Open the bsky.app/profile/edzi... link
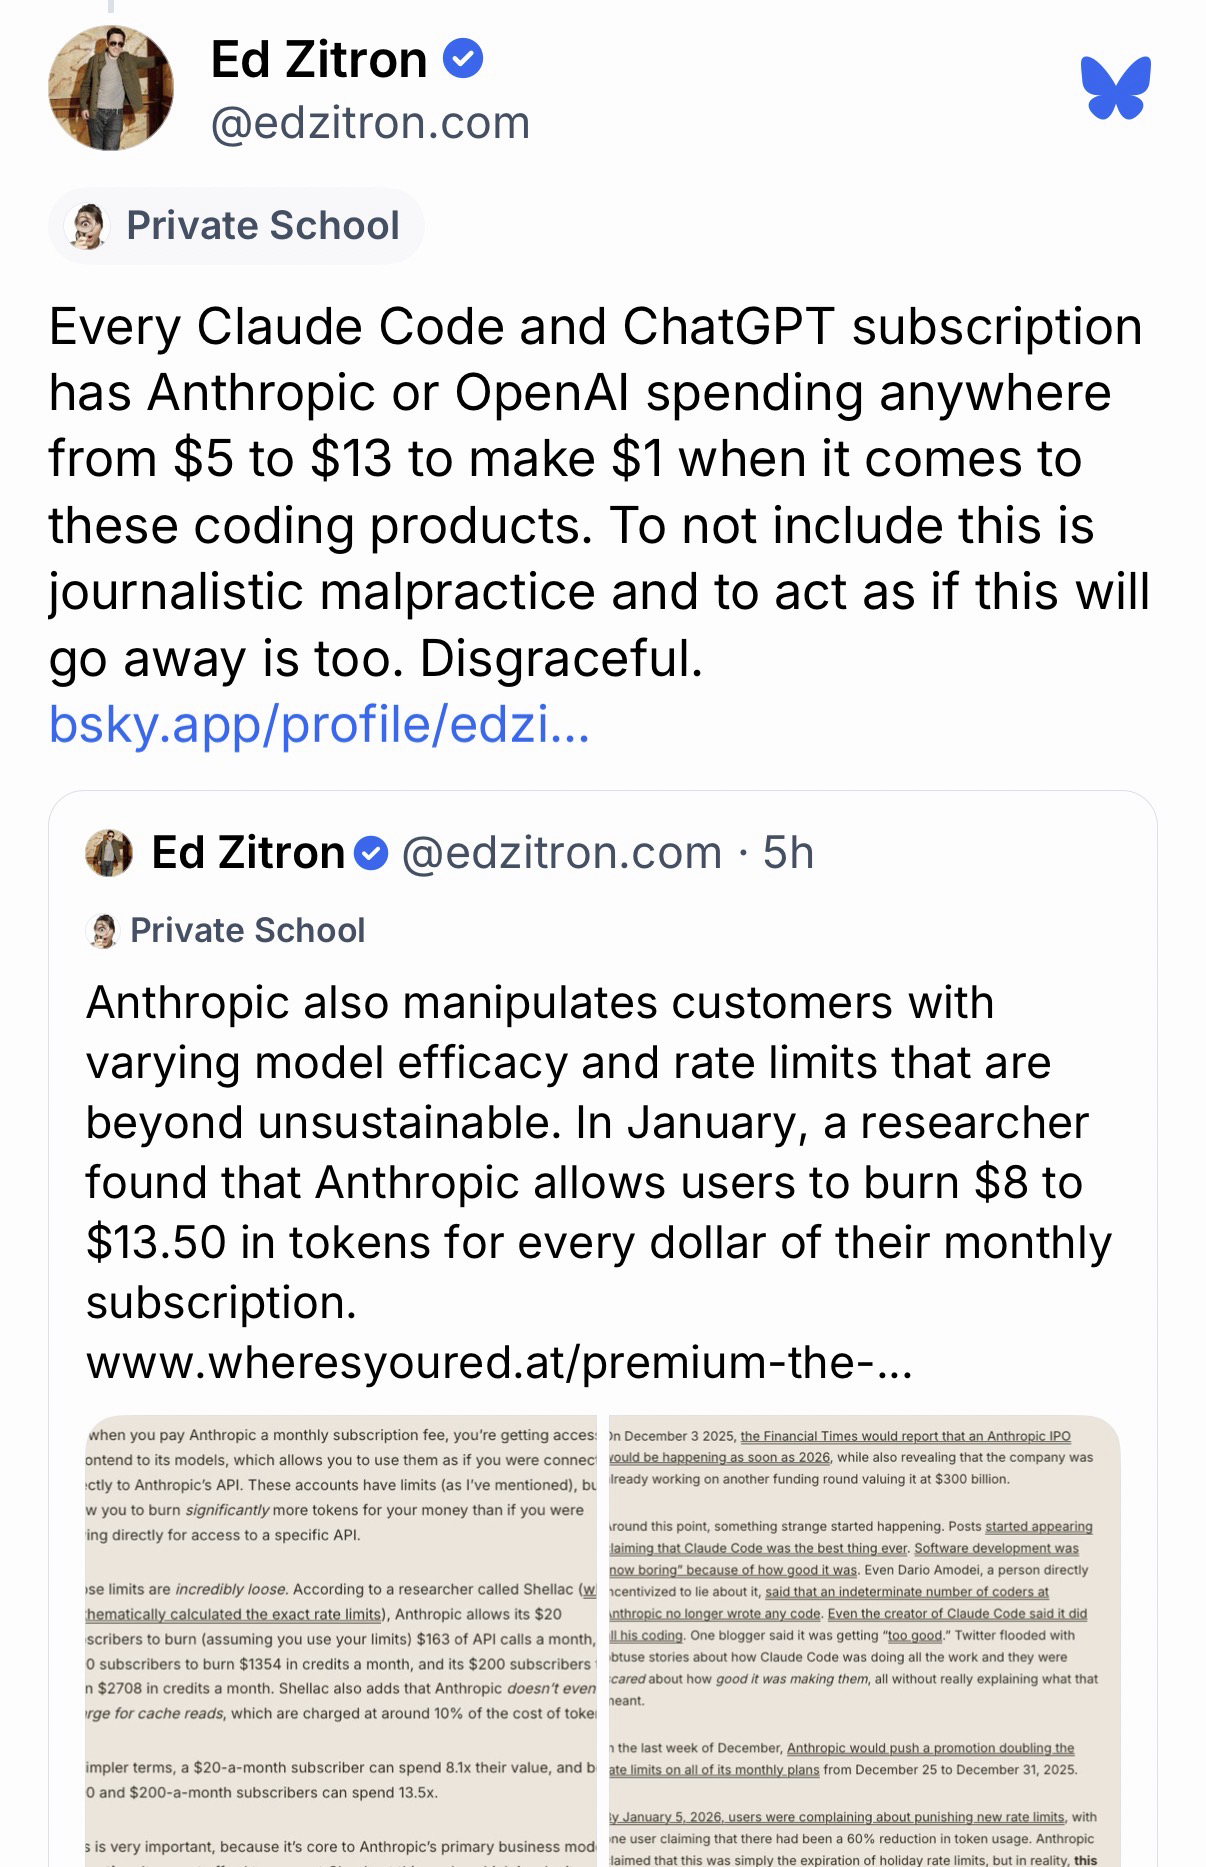 [x=319, y=725]
